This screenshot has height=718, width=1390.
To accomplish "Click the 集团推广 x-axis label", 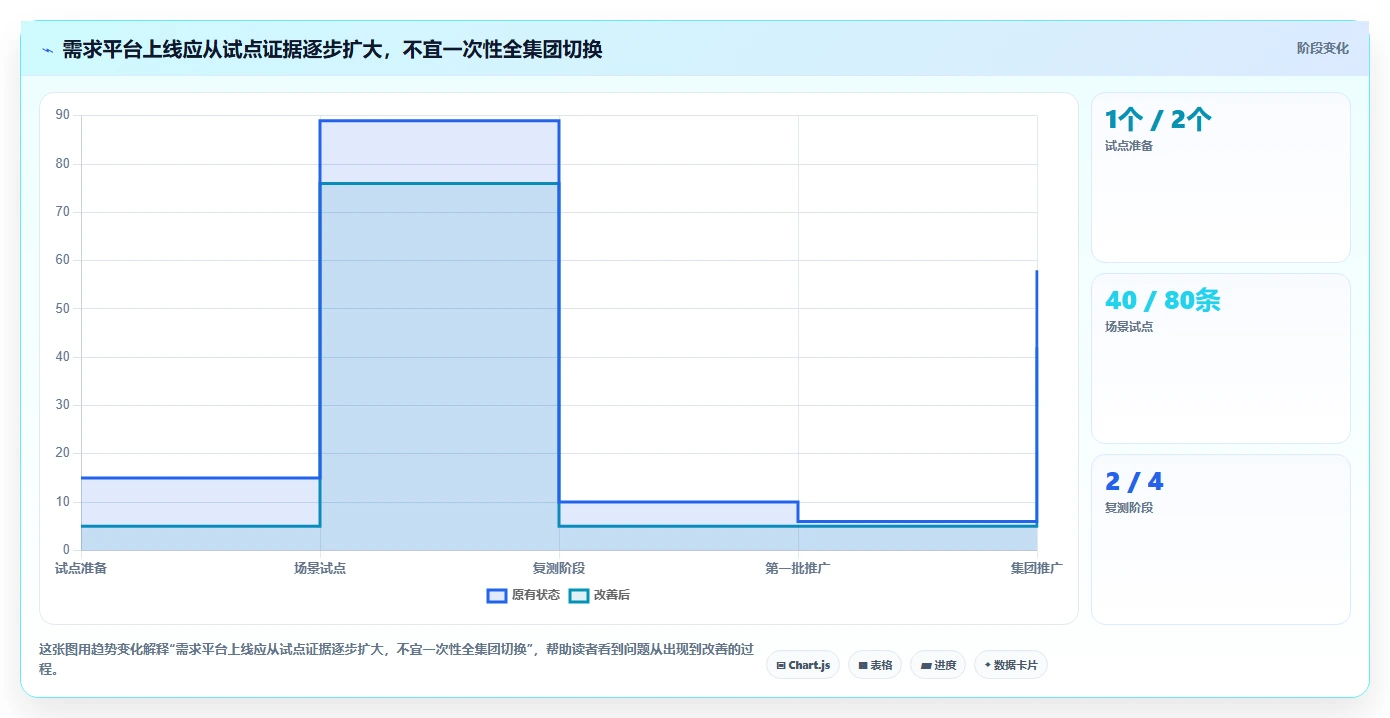I will click(1037, 568).
